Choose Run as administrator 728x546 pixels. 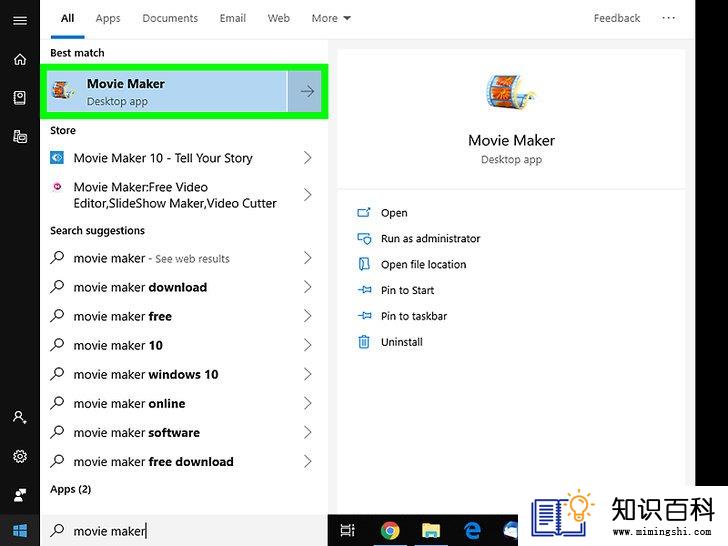click(430, 238)
